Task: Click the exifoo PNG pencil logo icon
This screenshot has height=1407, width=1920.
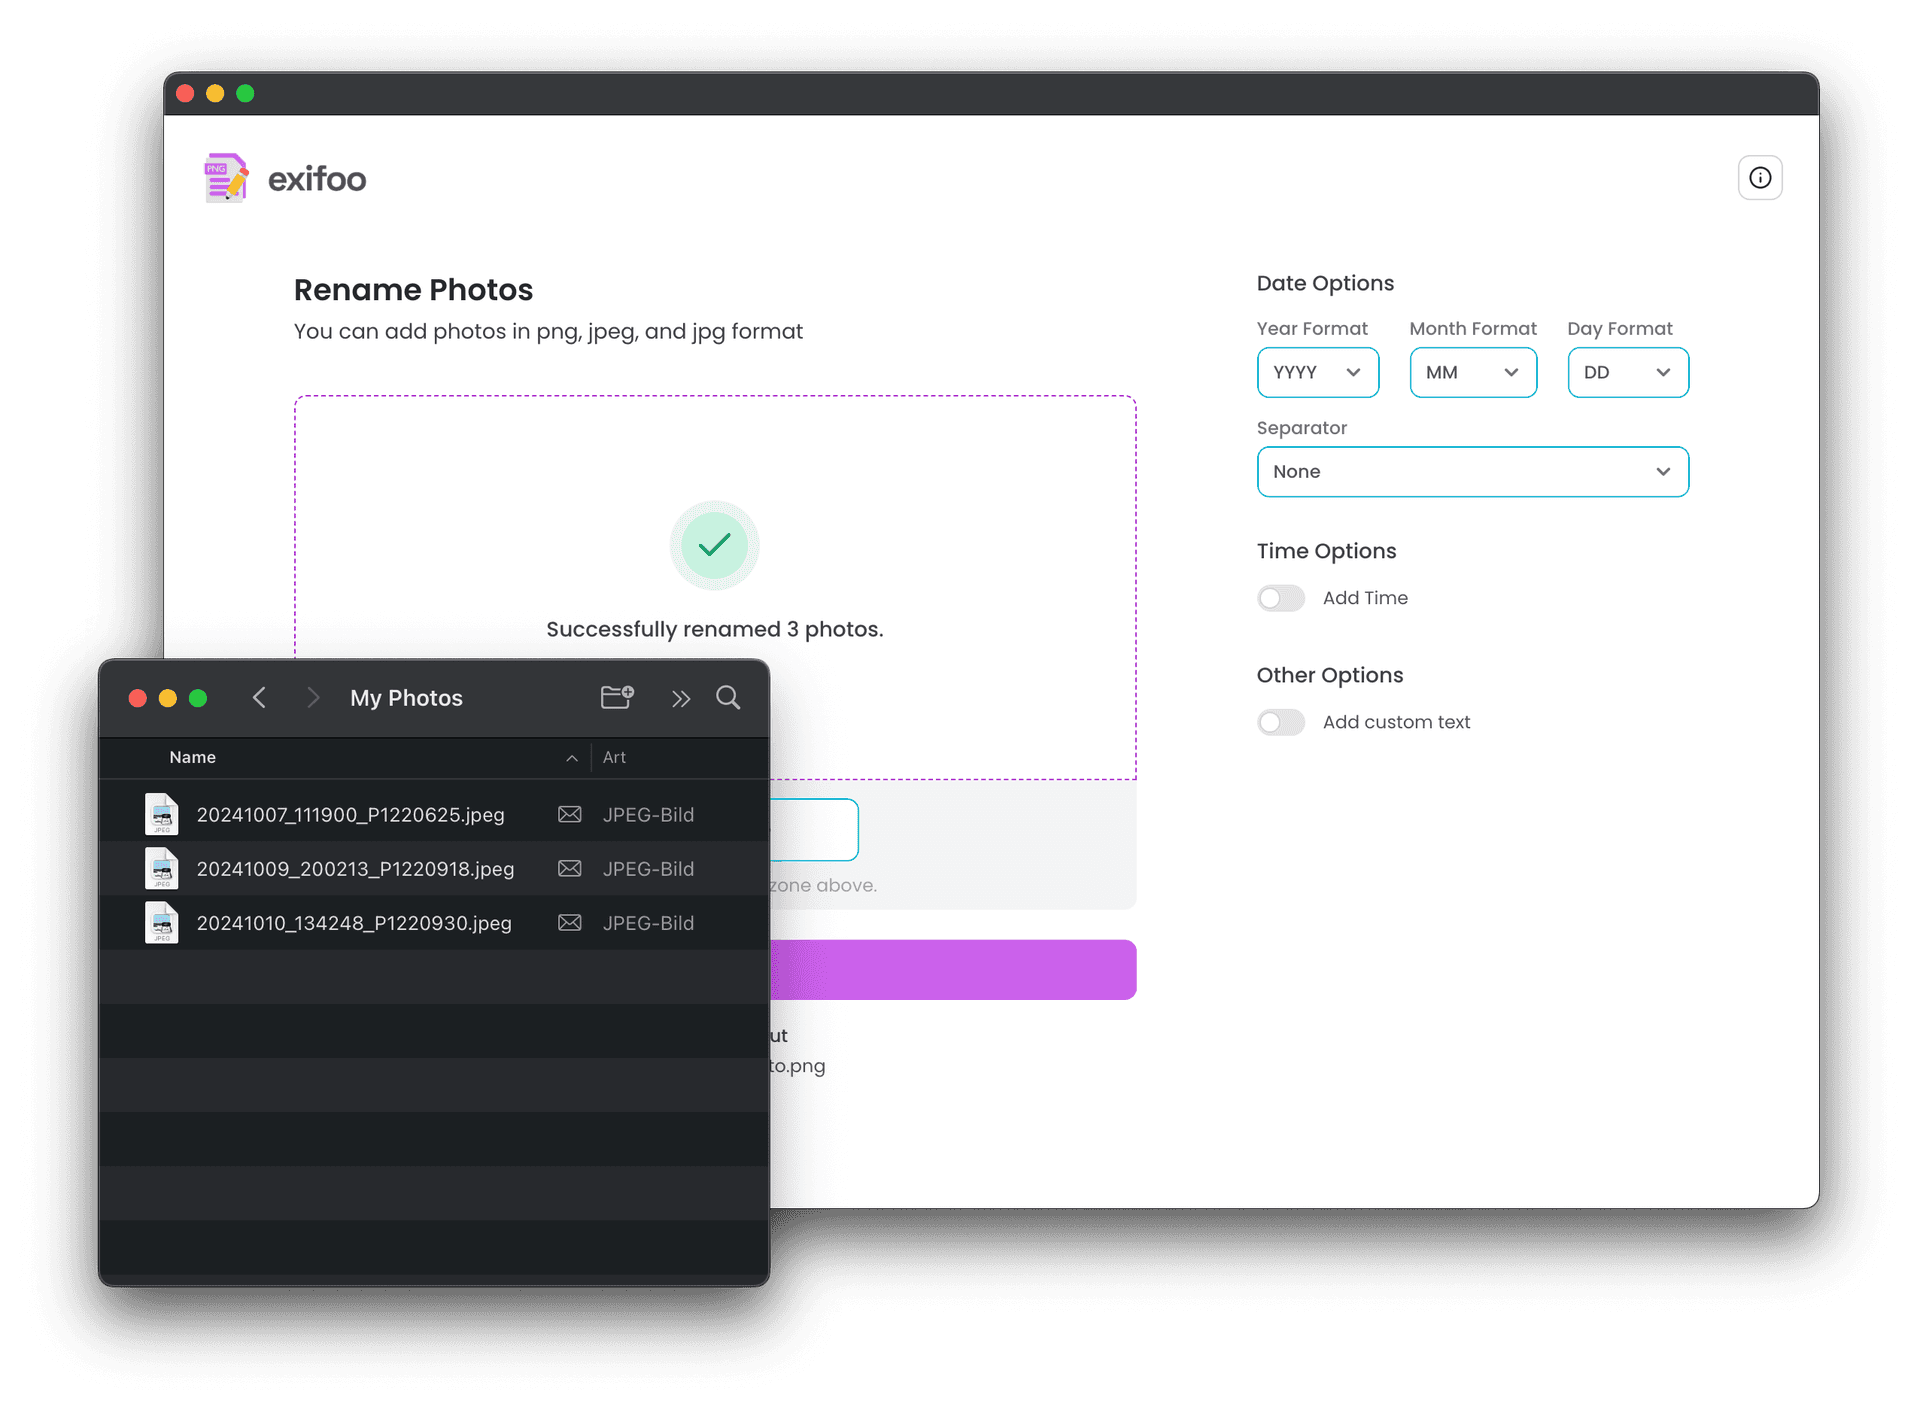Action: 224,178
